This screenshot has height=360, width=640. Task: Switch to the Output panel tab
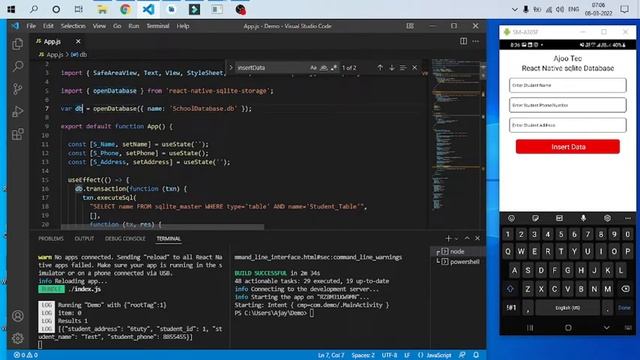tap(84, 238)
